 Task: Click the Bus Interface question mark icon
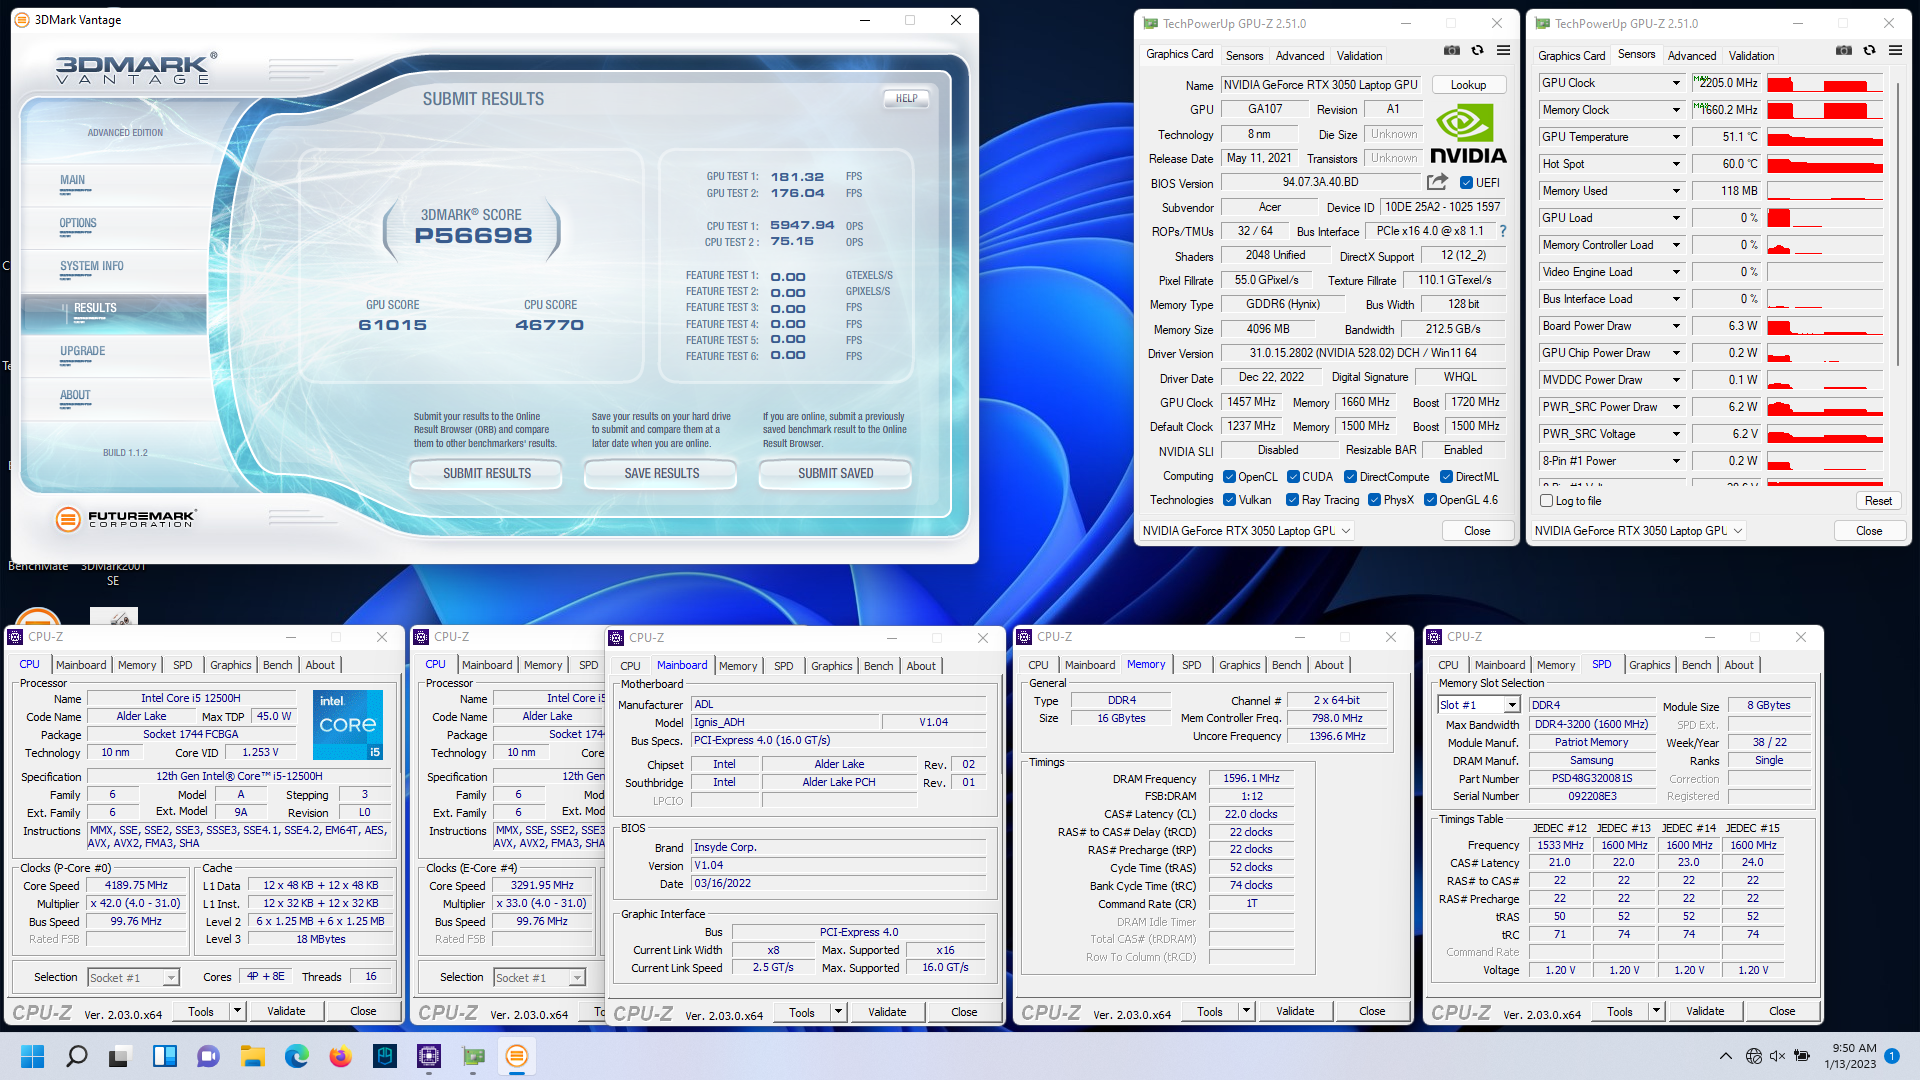click(1502, 231)
